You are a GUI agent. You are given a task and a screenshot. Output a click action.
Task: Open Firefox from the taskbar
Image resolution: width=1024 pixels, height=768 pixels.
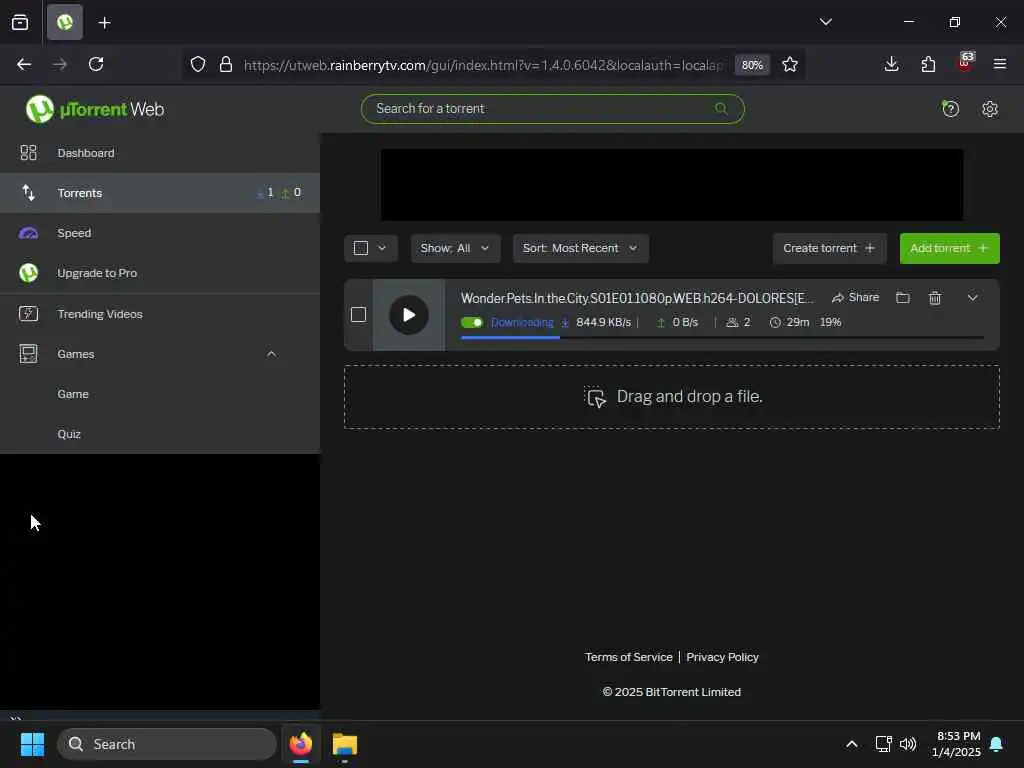click(x=301, y=744)
